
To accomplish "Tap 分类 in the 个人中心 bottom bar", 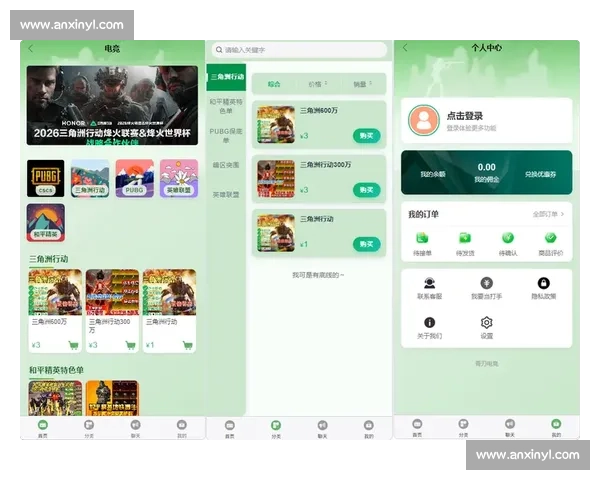I will point(463,428).
